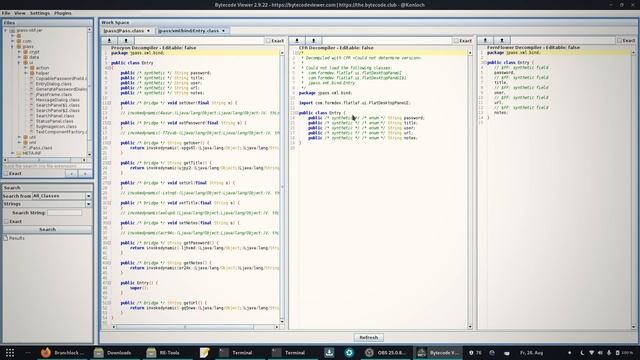Expand the xml package node
This screenshot has width=640, height=360.
[x=19, y=142]
